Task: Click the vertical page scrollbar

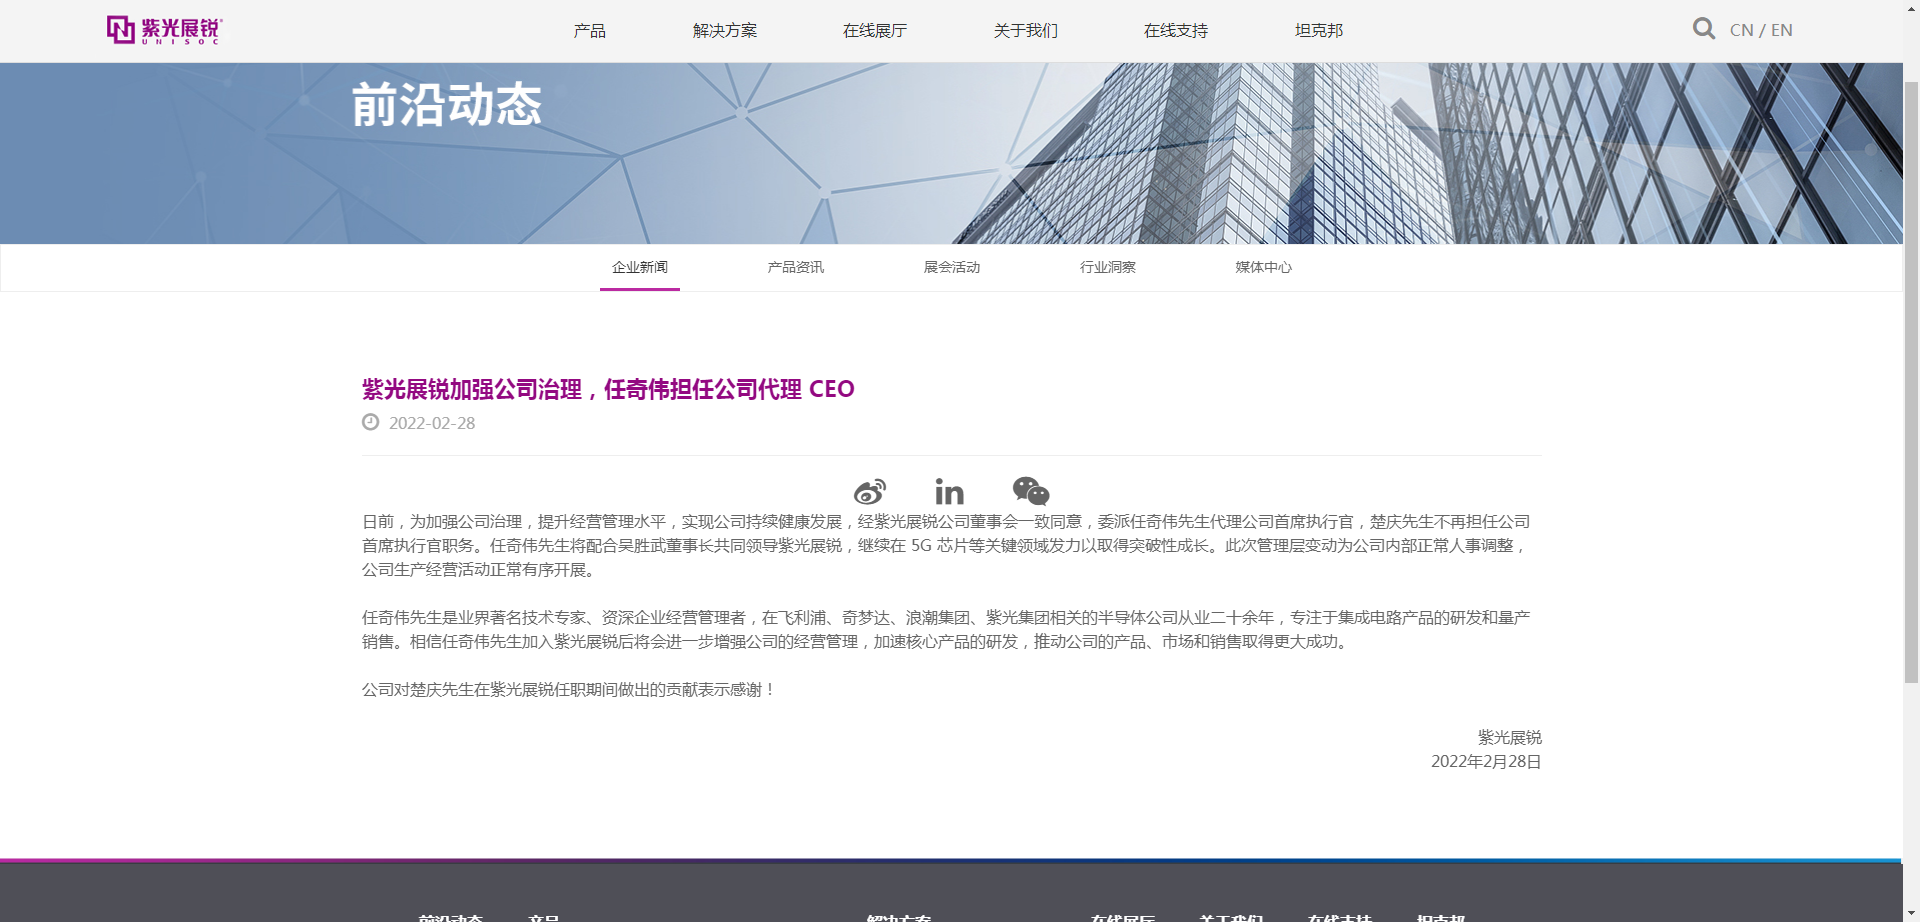Action: coord(1911,380)
